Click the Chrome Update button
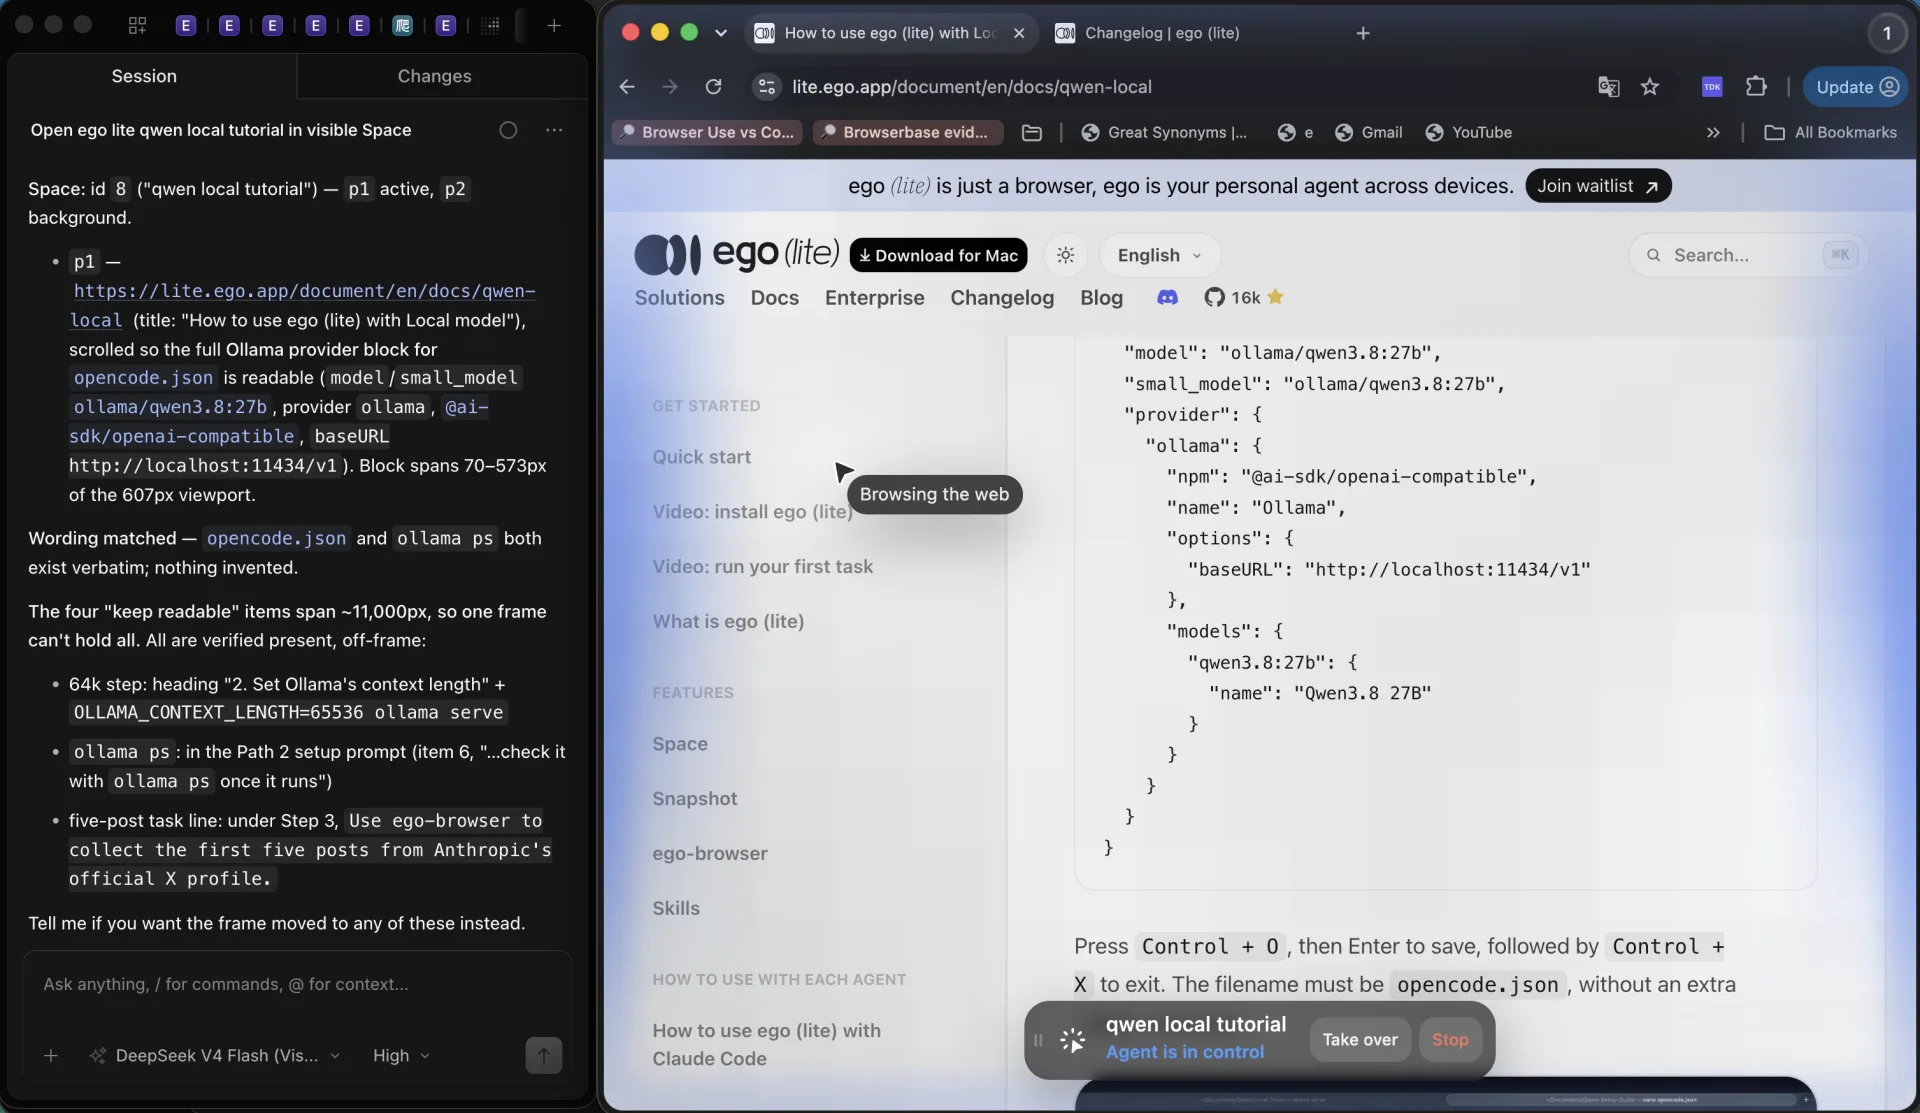The image size is (1920, 1113). (x=1856, y=87)
